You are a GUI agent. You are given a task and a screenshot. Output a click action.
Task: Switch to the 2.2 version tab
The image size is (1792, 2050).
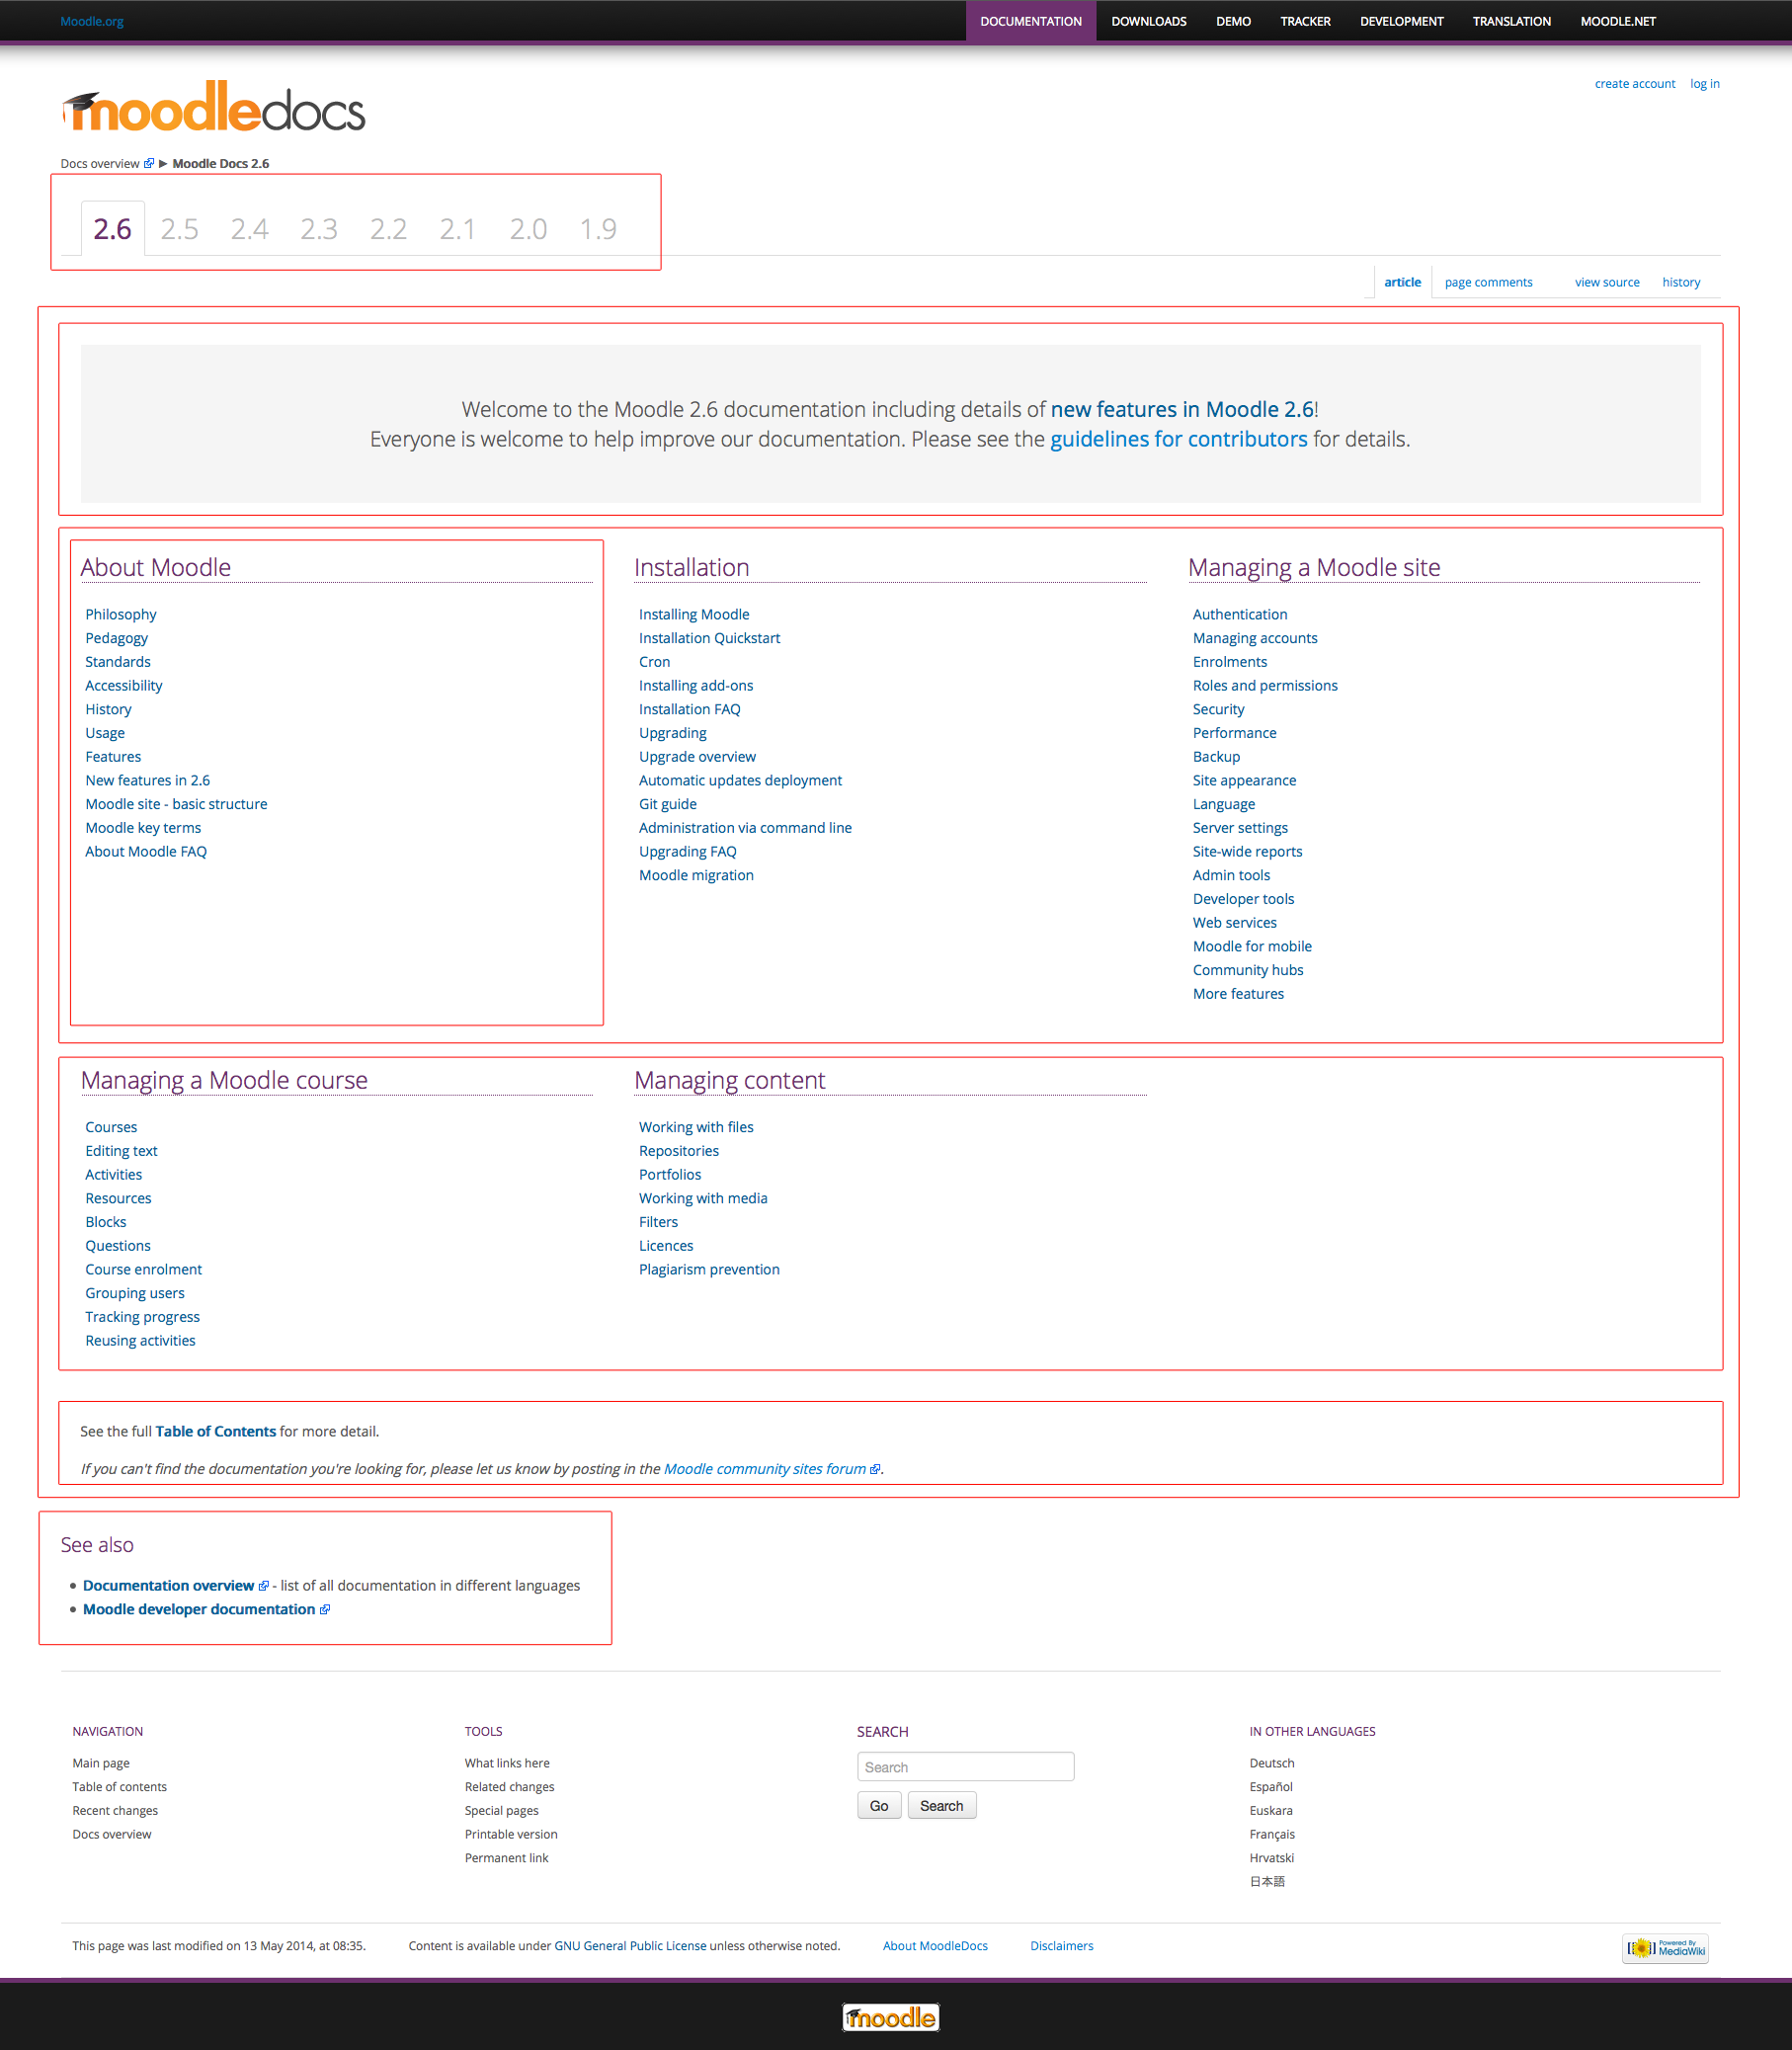pos(388,229)
